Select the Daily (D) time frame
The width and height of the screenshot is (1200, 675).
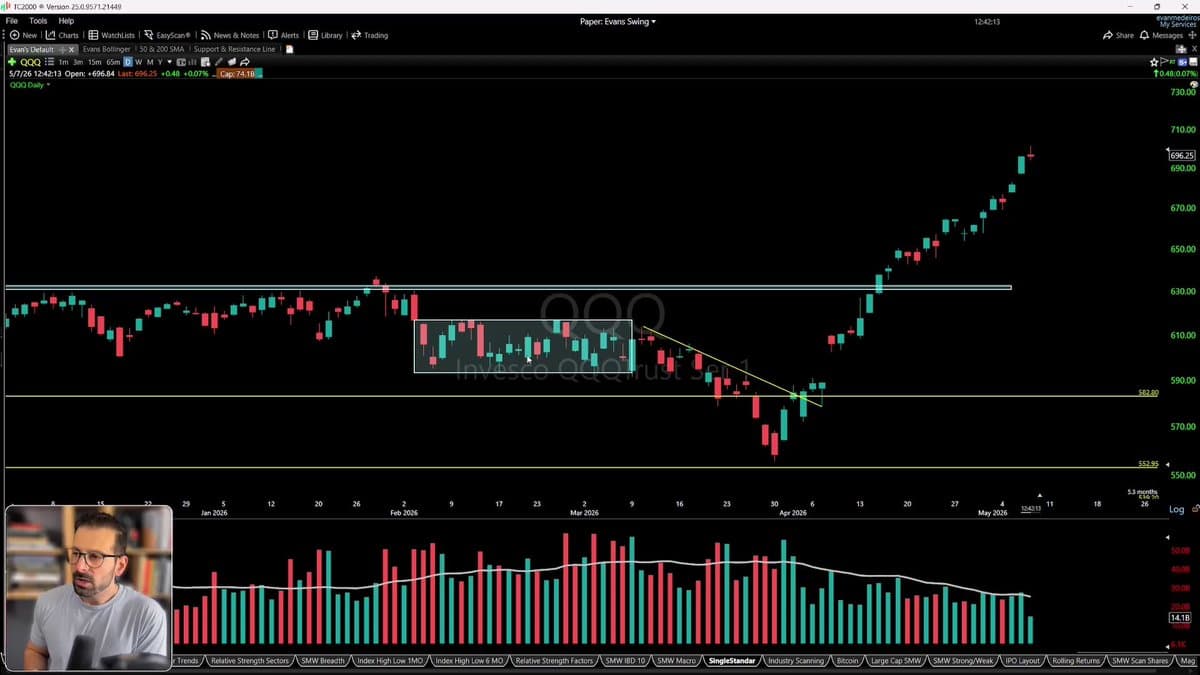[128, 62]
